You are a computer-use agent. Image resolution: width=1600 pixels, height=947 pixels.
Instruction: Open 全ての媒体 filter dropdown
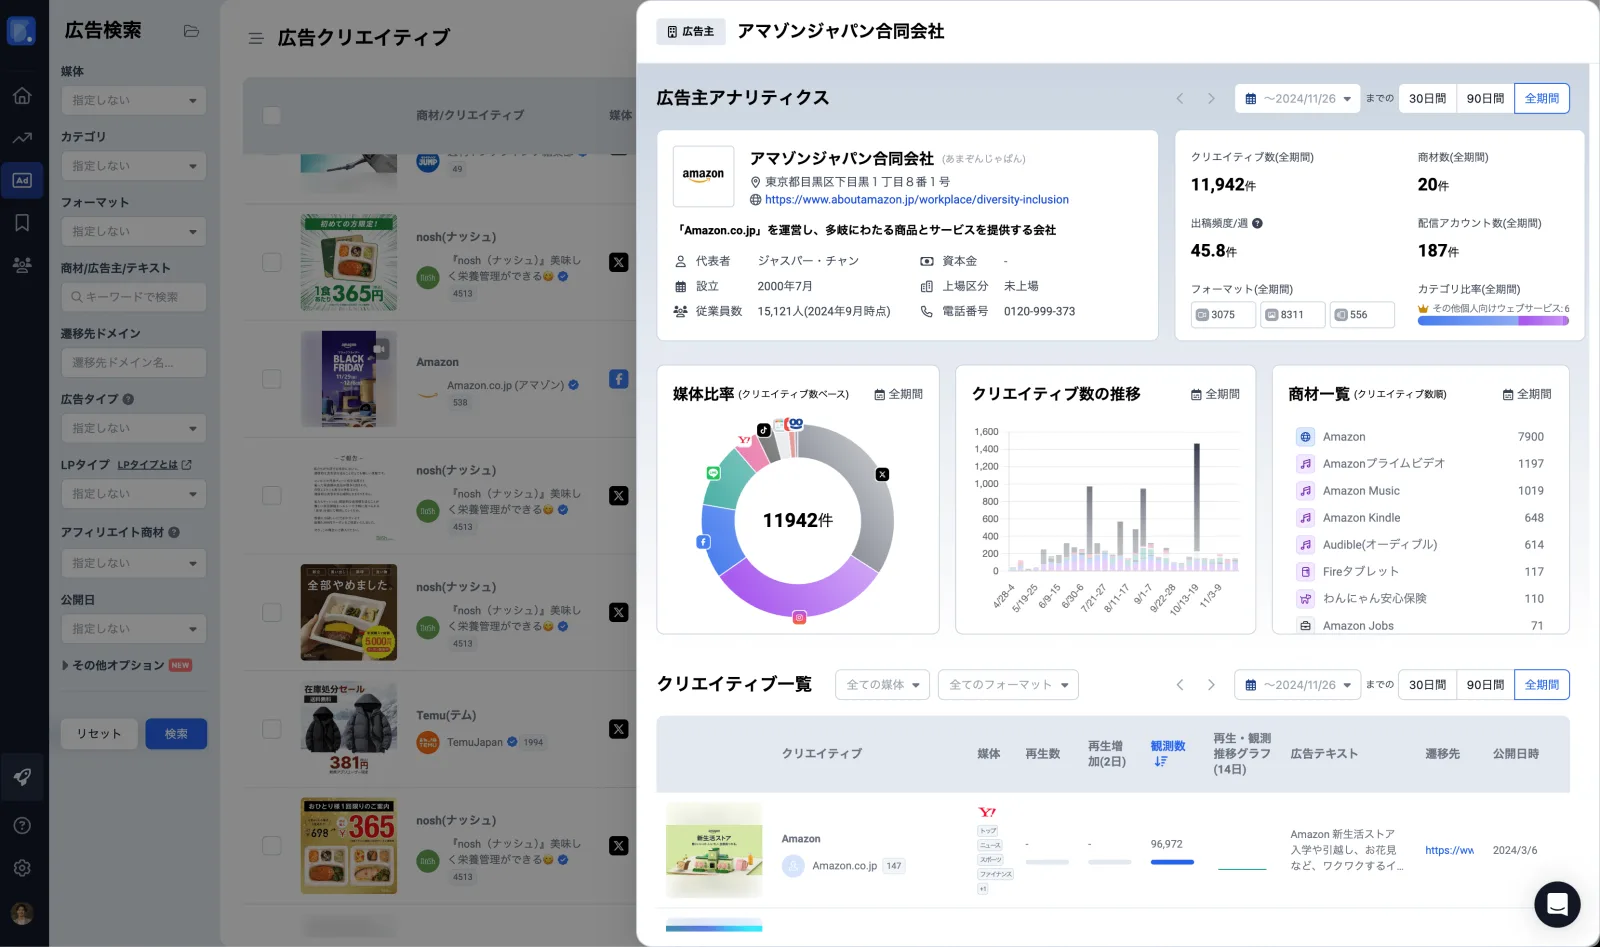tap(882, 685)
